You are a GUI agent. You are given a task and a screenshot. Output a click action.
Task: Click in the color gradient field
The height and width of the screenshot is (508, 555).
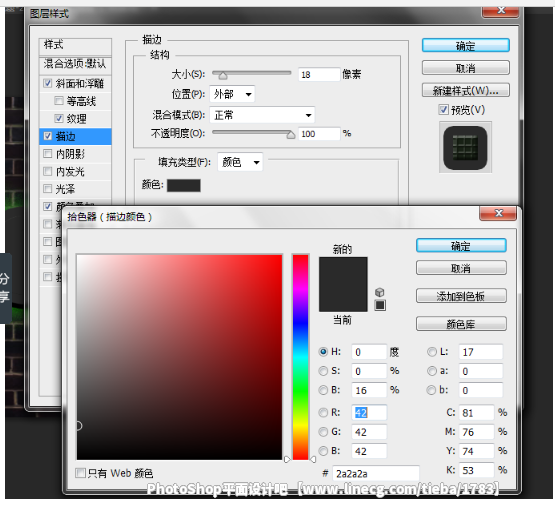179,357
